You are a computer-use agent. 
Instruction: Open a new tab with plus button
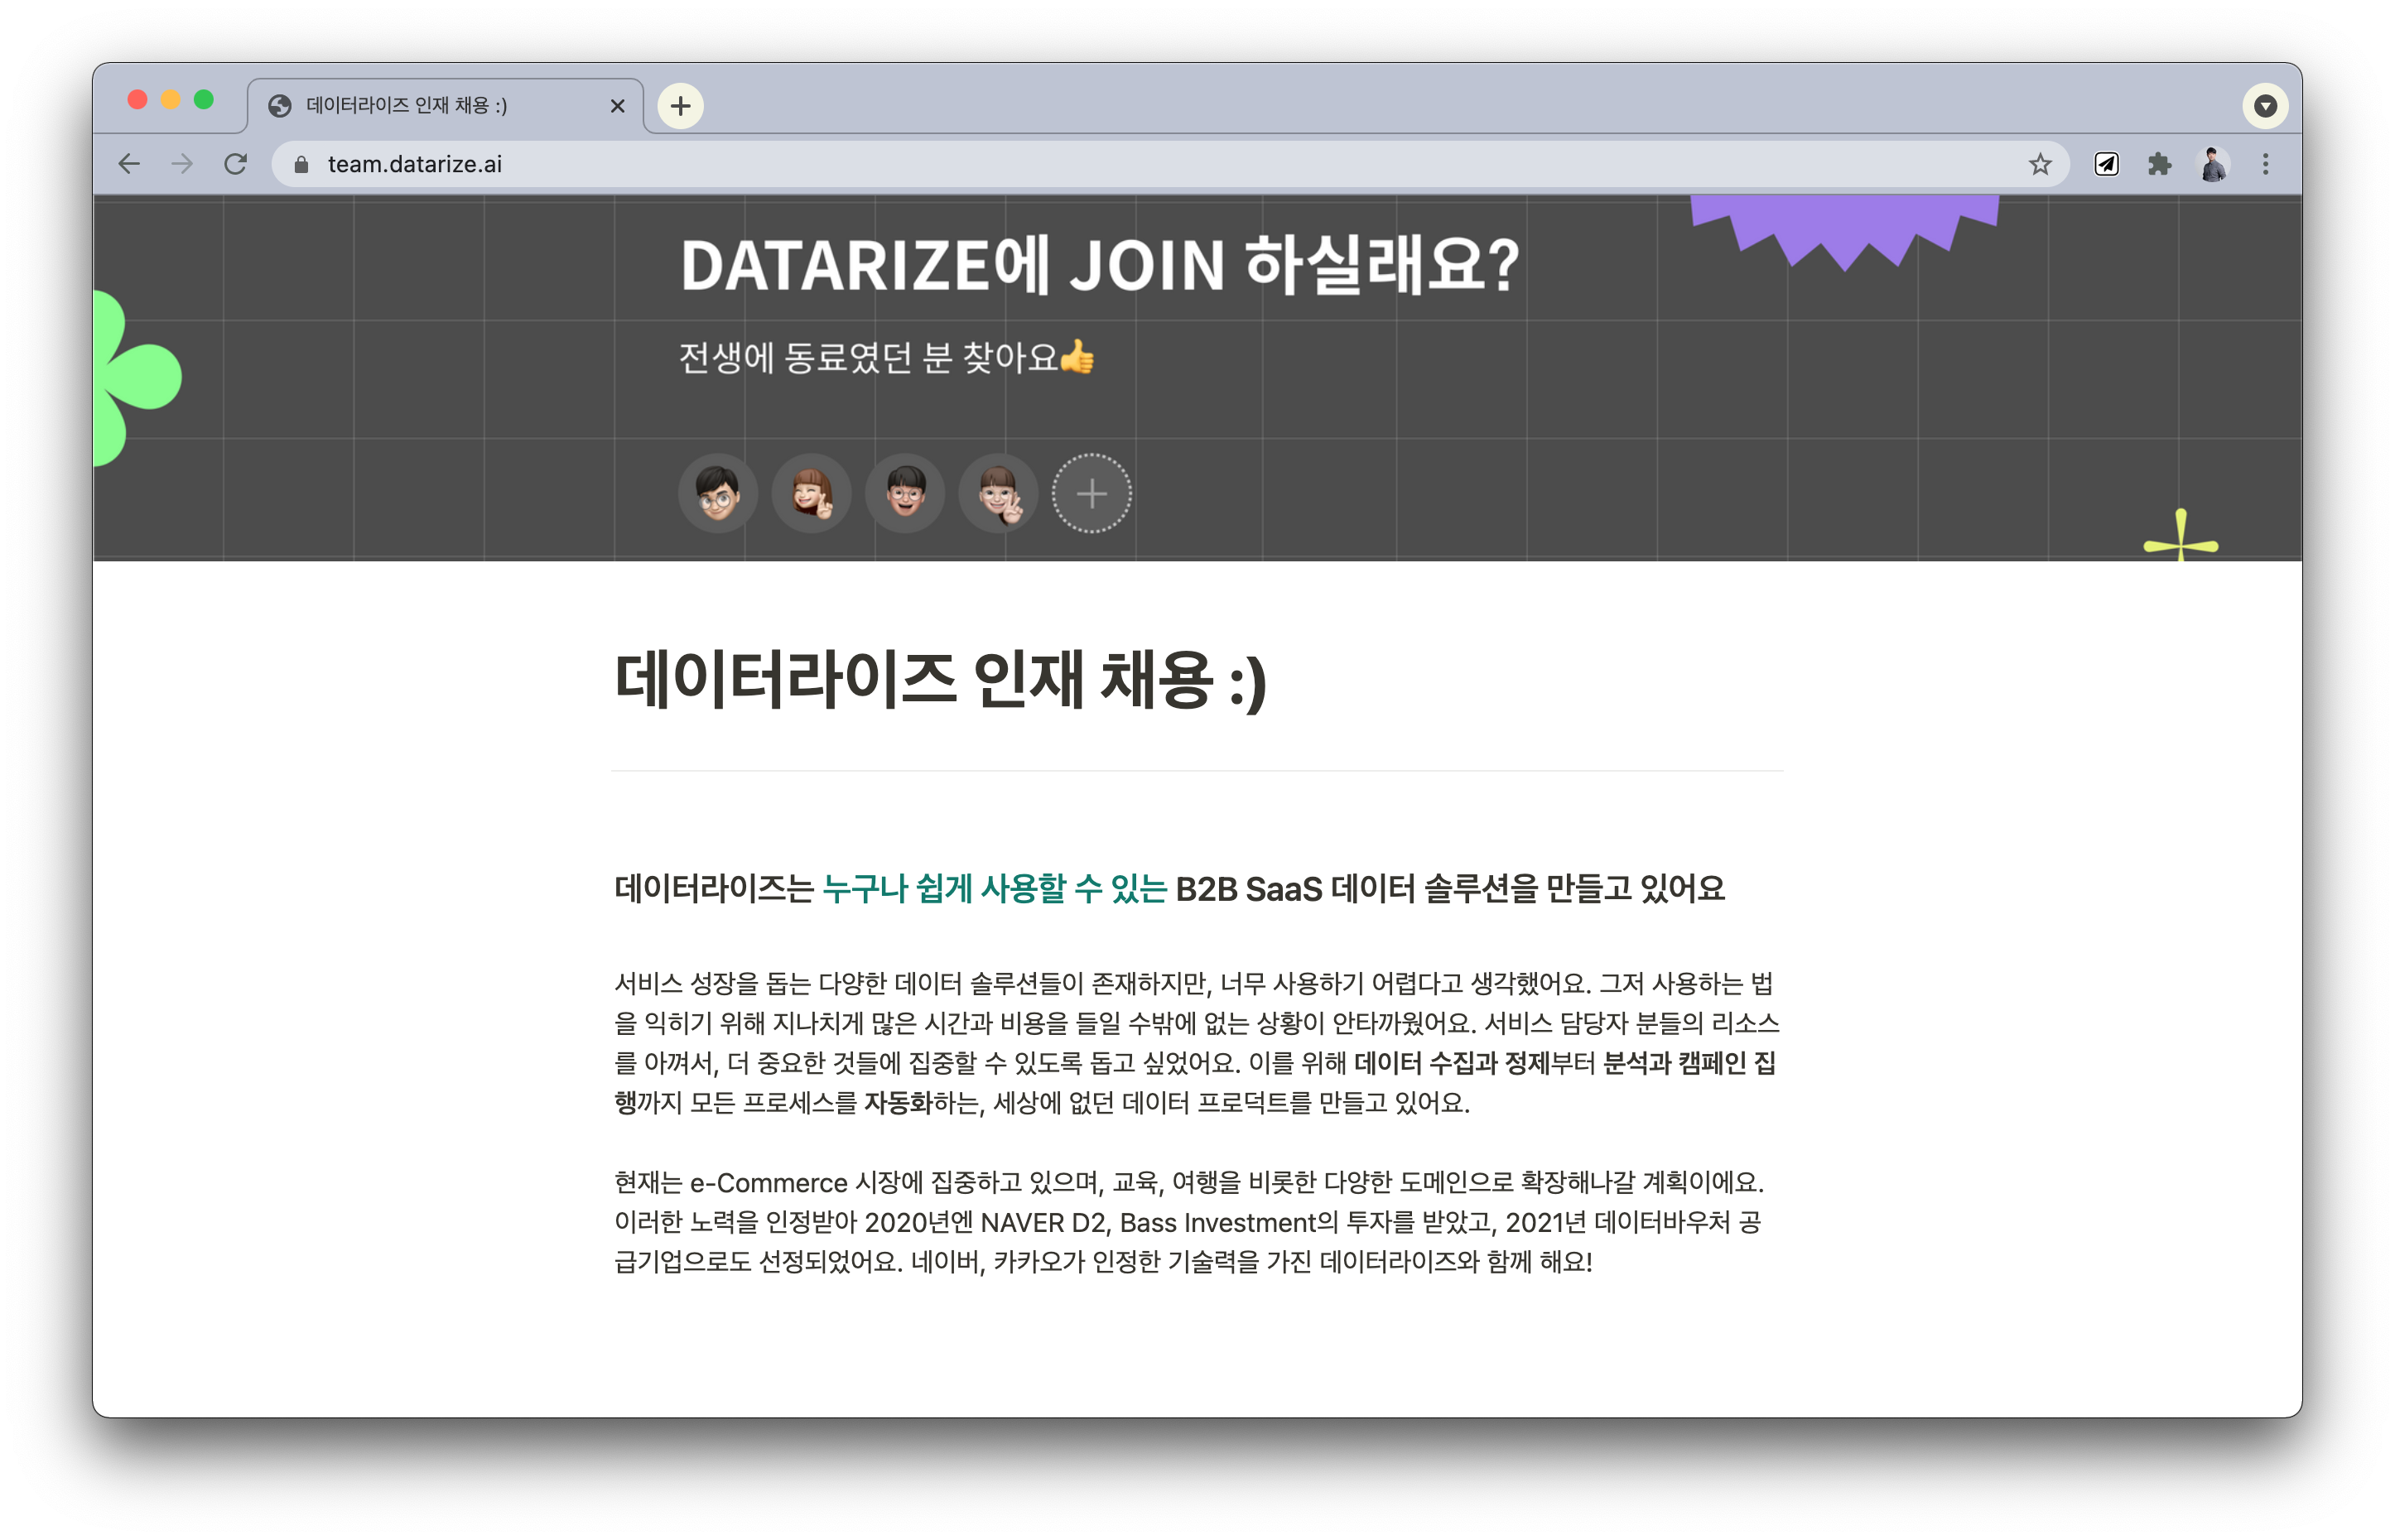pyautogui.click(x=681, y=106)
